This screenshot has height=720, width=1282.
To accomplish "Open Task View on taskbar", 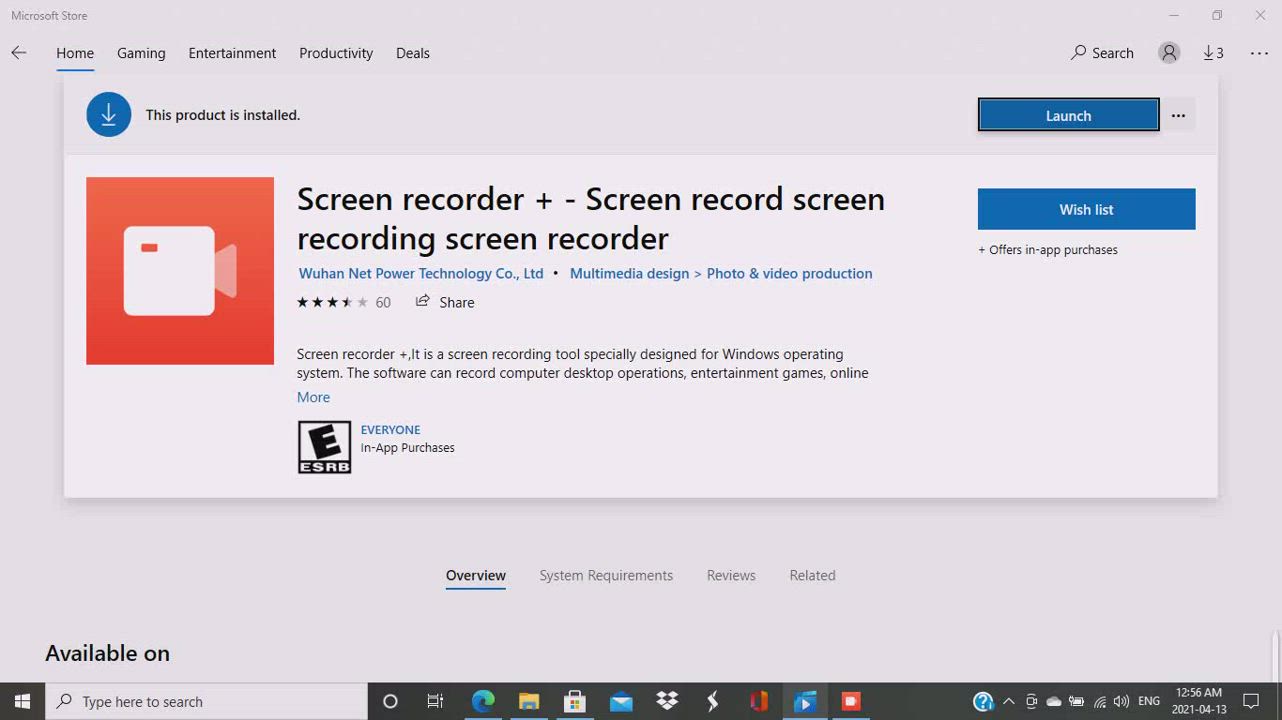I will pos(435,701).
